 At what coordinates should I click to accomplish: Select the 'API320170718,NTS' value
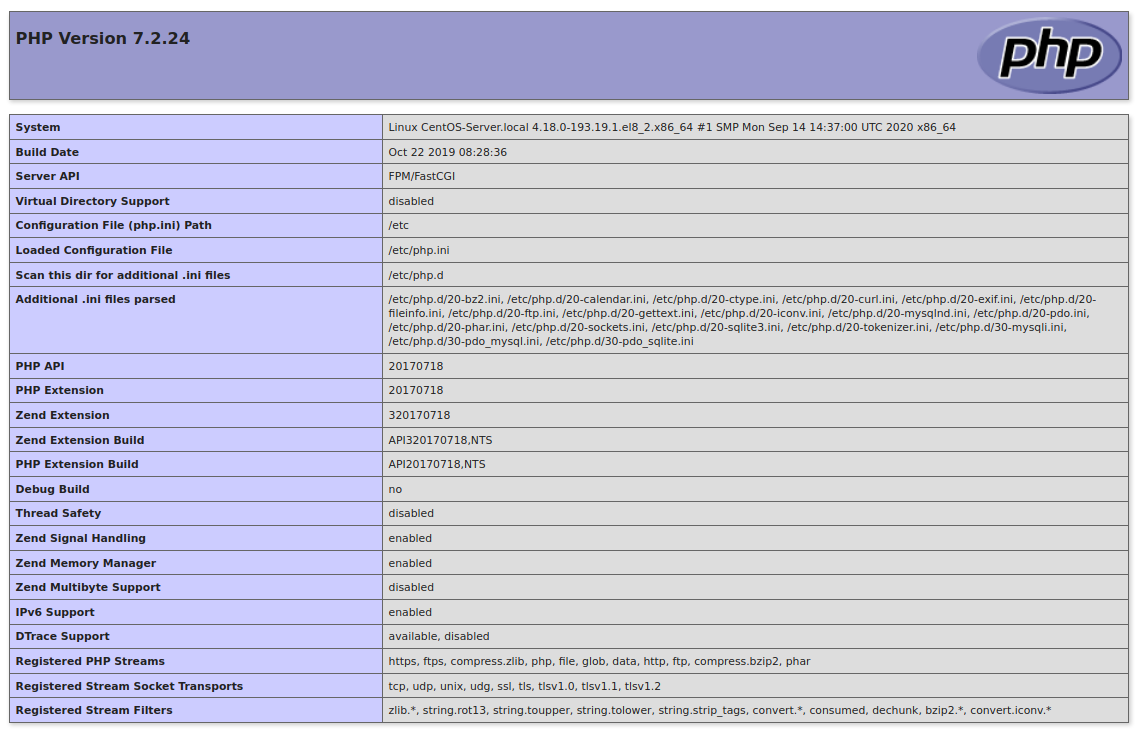(440, 440)
